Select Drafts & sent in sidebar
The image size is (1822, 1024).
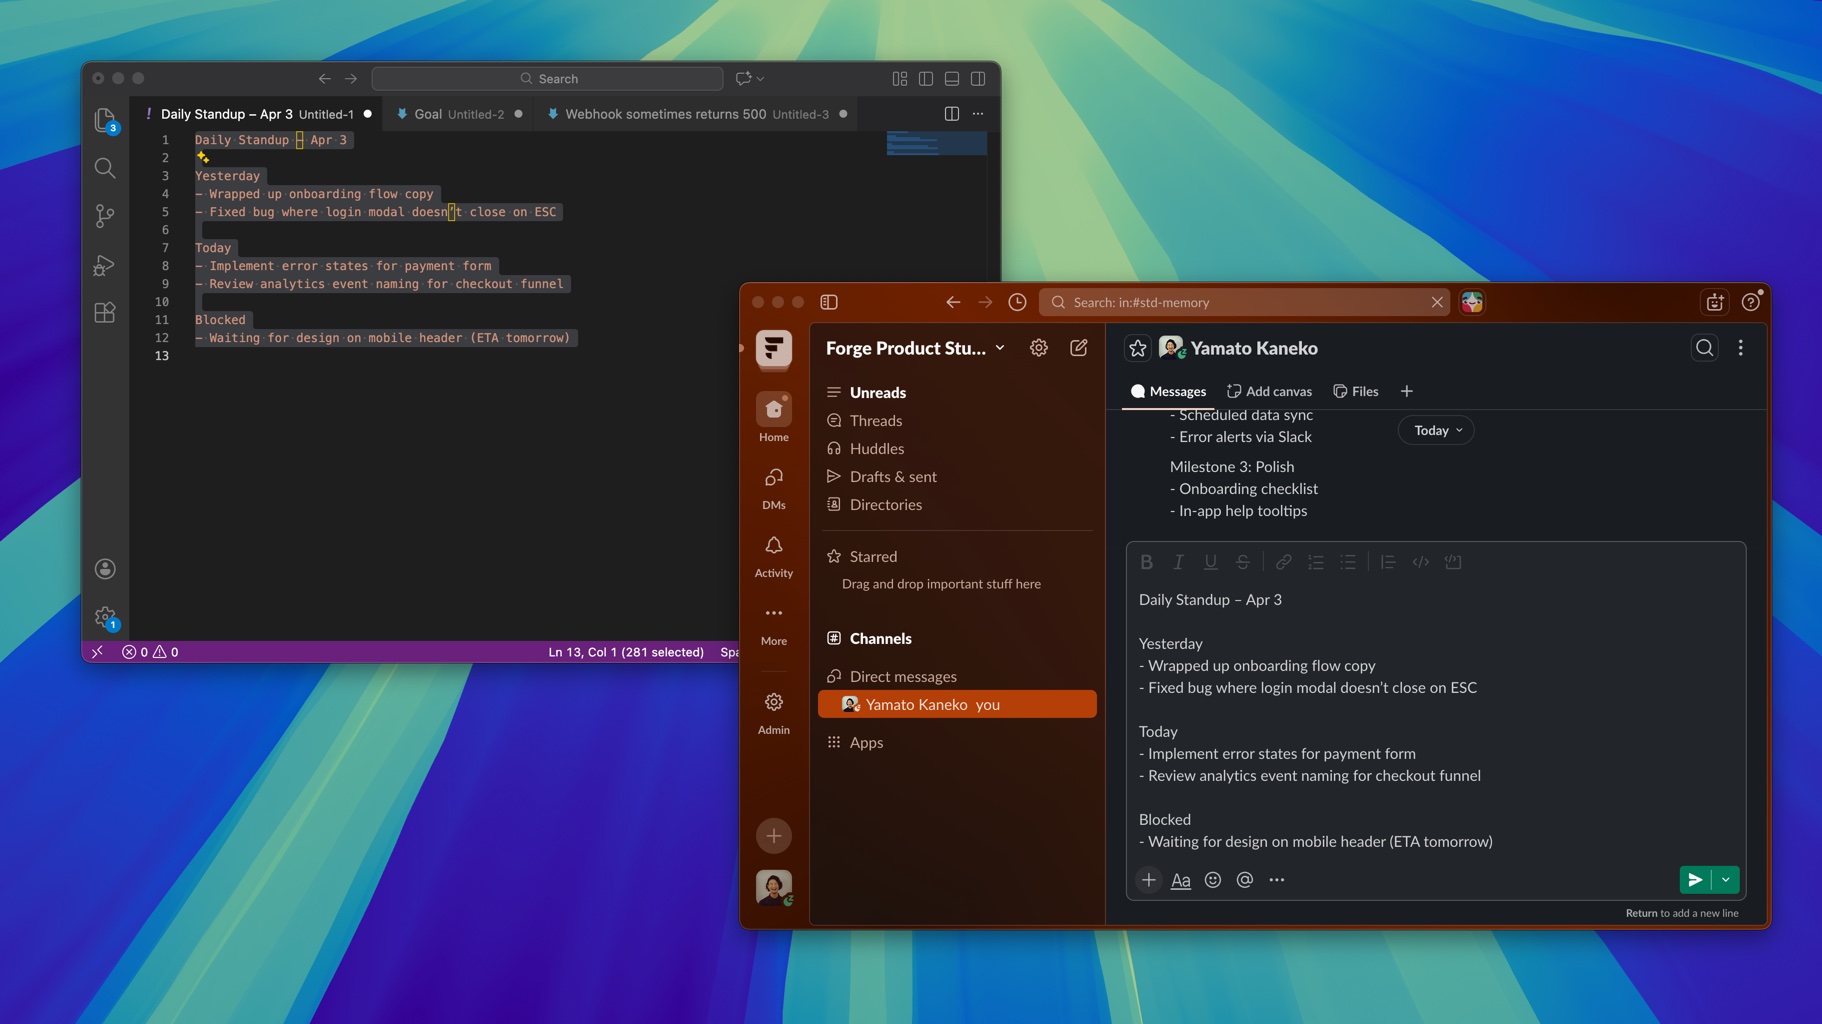tap(892, 477)
